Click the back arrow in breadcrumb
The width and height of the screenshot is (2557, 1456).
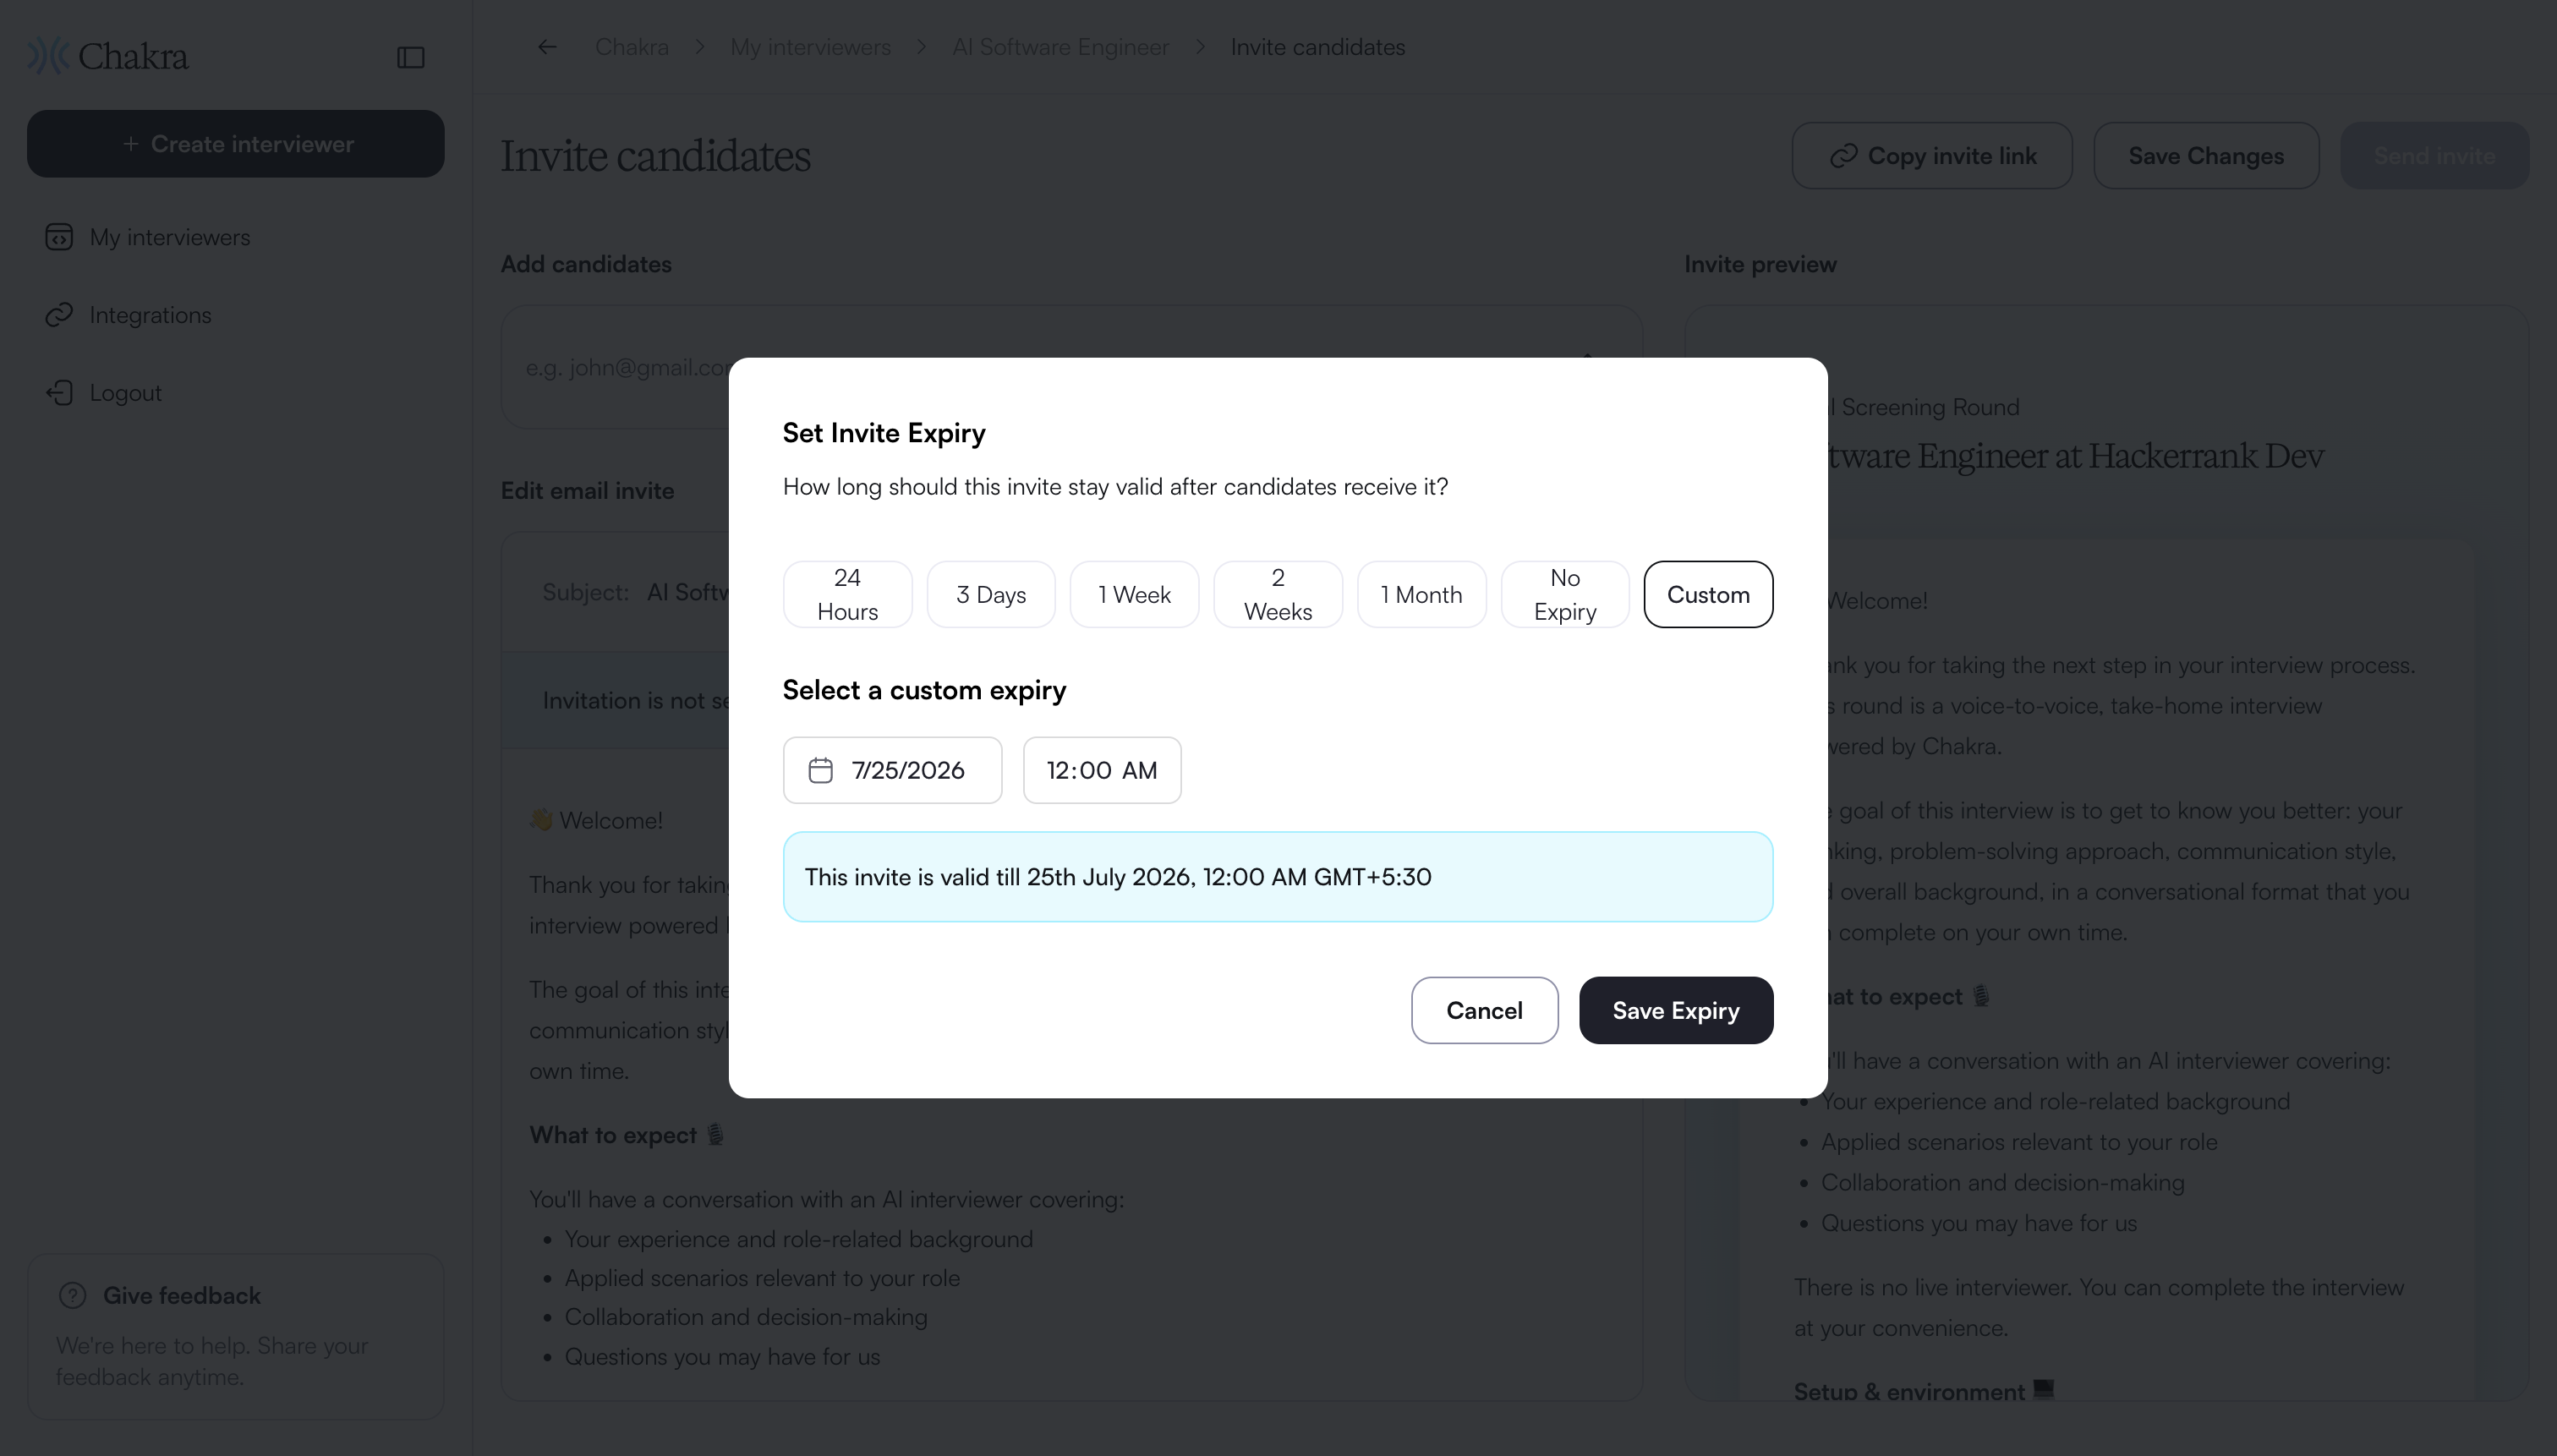[547, 47]
